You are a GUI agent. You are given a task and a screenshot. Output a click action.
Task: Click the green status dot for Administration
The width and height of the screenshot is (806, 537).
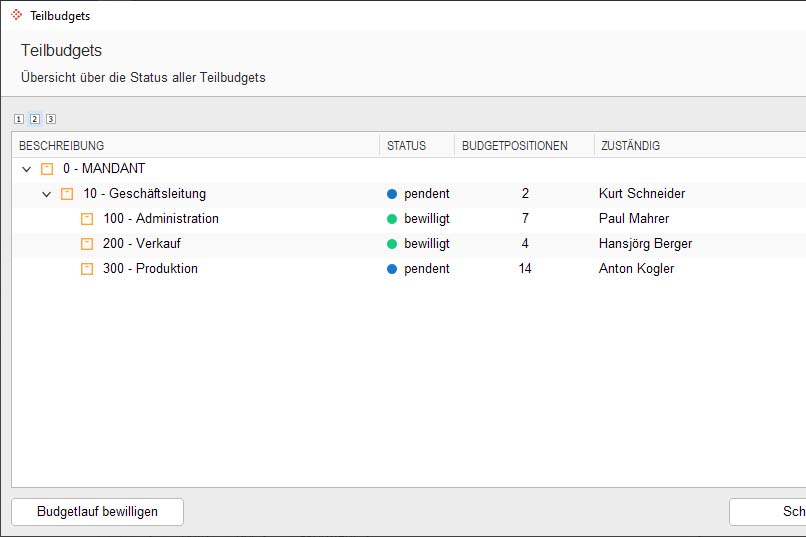coord(392,219)
